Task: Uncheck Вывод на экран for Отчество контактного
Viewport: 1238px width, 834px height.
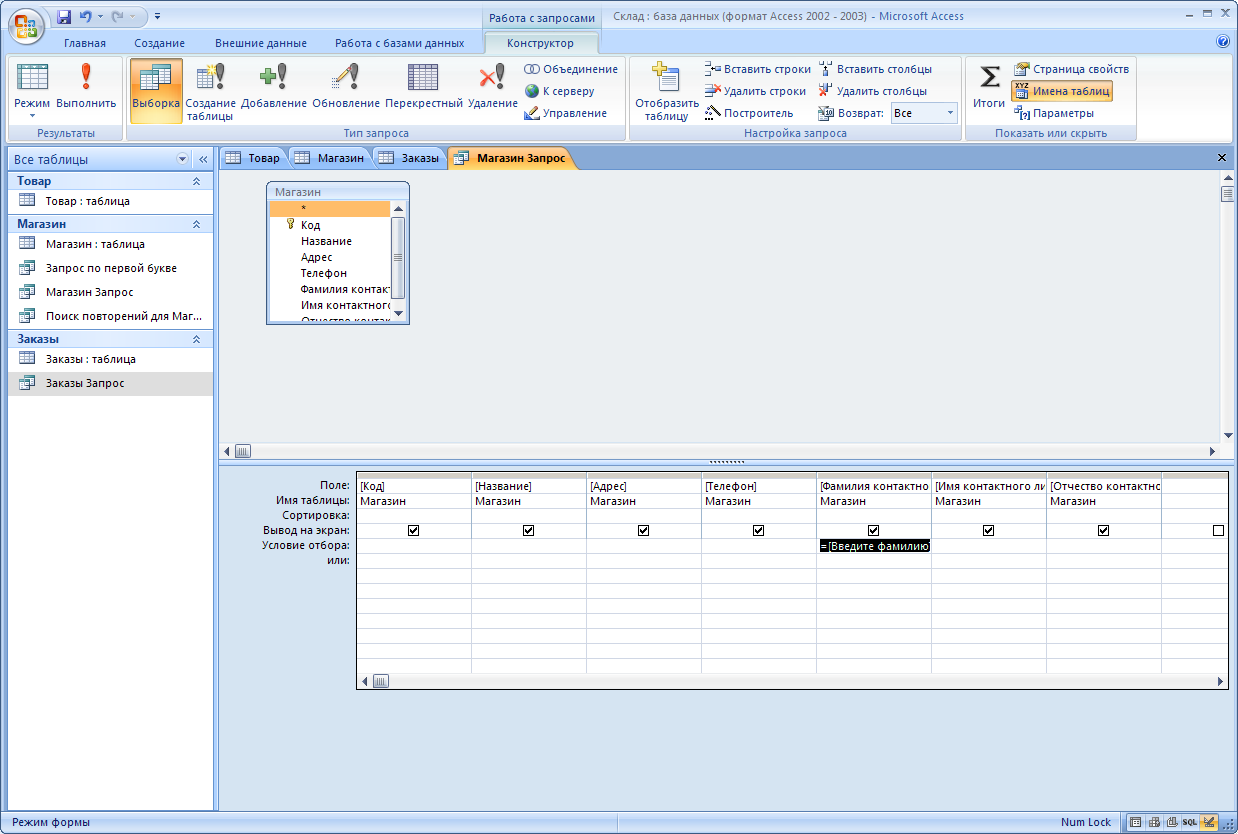Action: click(1103, 531)
